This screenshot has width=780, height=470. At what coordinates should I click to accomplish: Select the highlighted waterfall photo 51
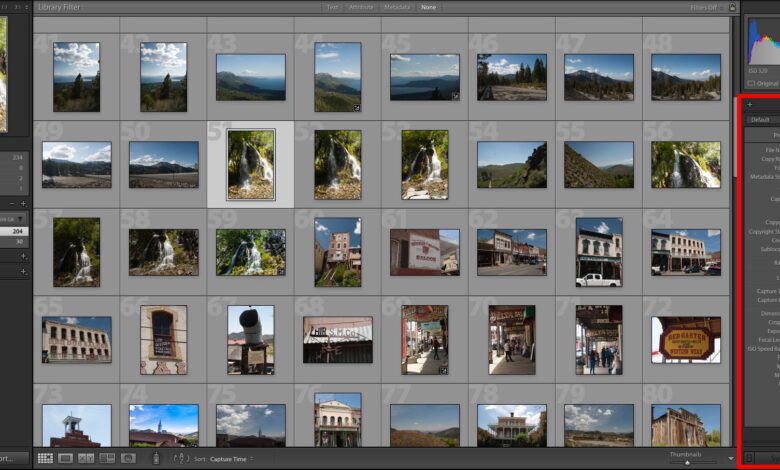point(251,165)
